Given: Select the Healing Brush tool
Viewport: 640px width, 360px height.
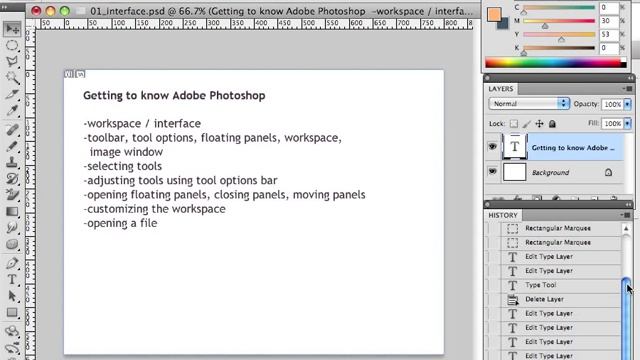Looking at the screenshot, I should (x=12, y=130).
